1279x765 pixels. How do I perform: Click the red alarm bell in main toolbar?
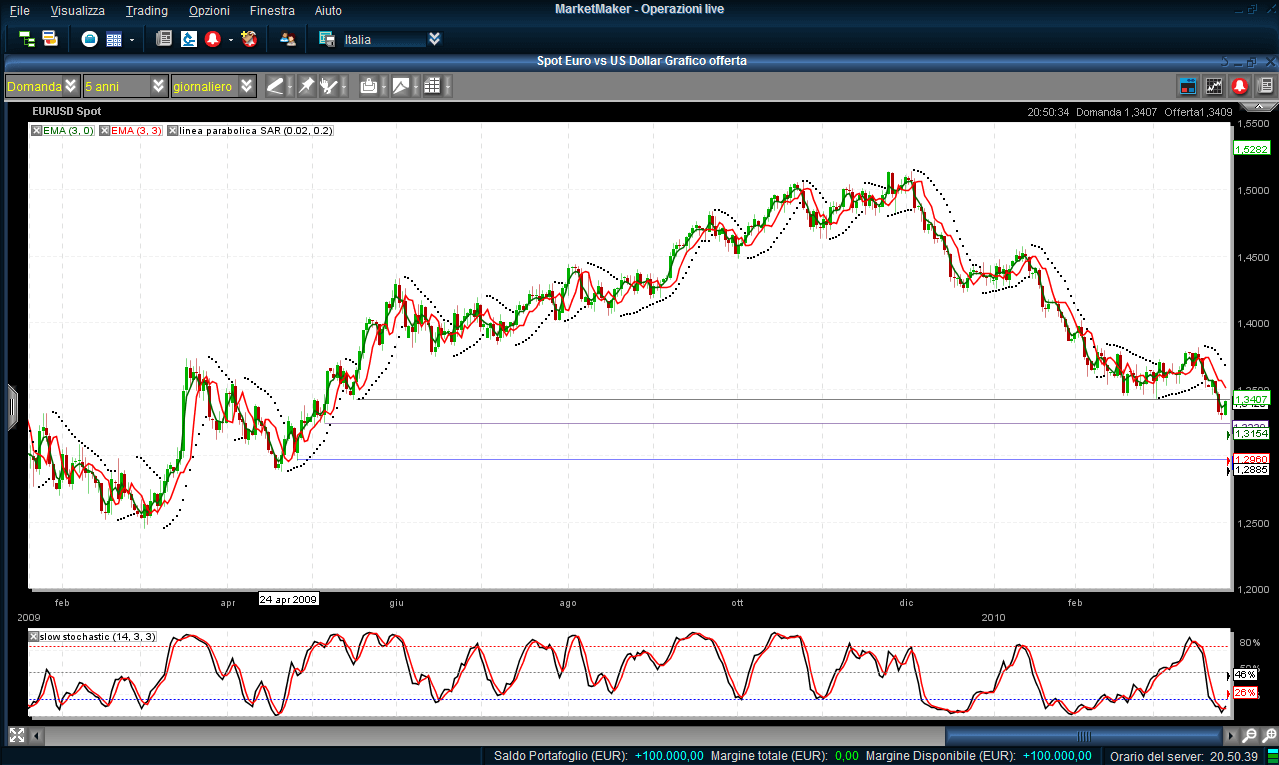click(212, 39)
